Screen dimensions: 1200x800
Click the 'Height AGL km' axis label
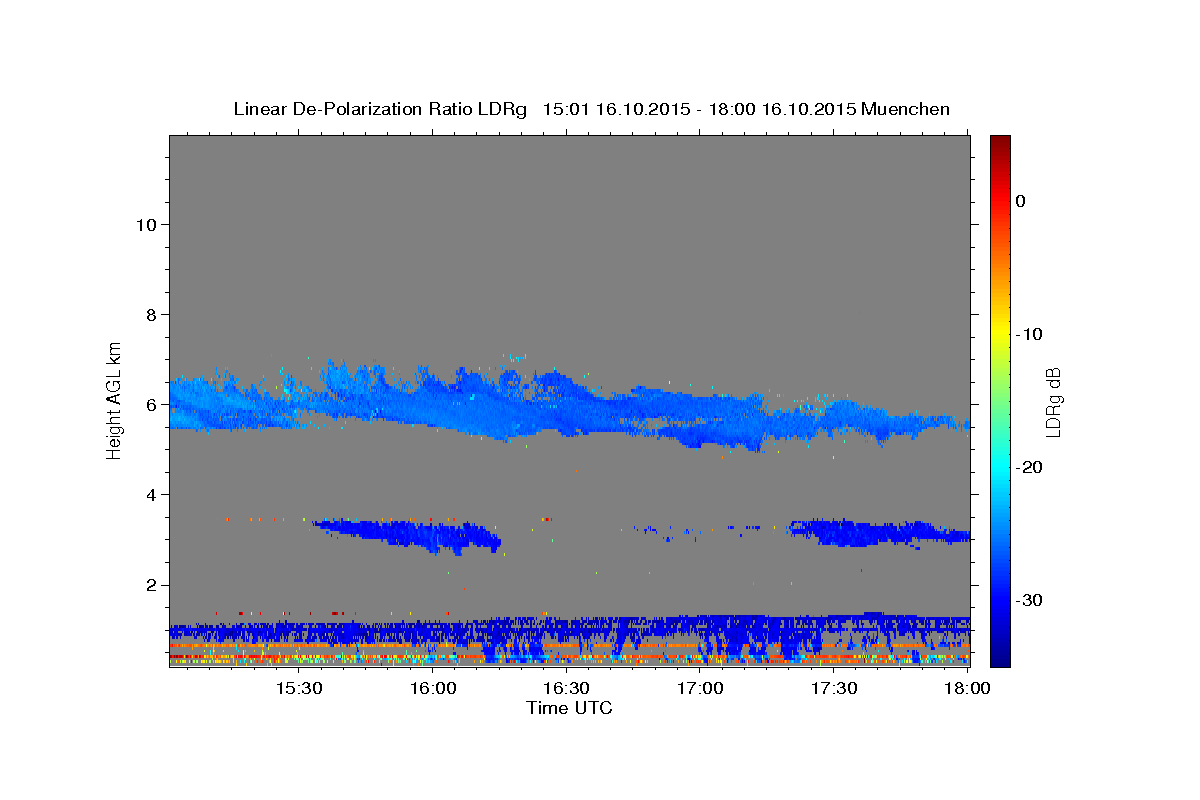pyautogui.click(x=115, y=400)
